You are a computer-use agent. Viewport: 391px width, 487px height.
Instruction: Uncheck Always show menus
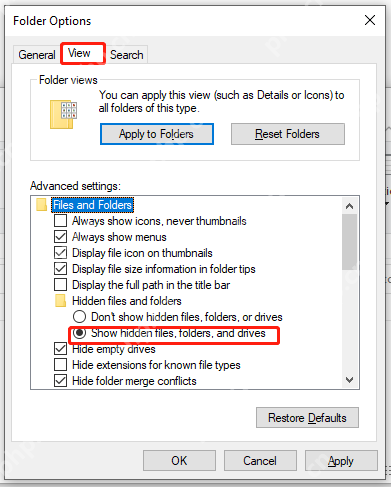tap(60, 237)
